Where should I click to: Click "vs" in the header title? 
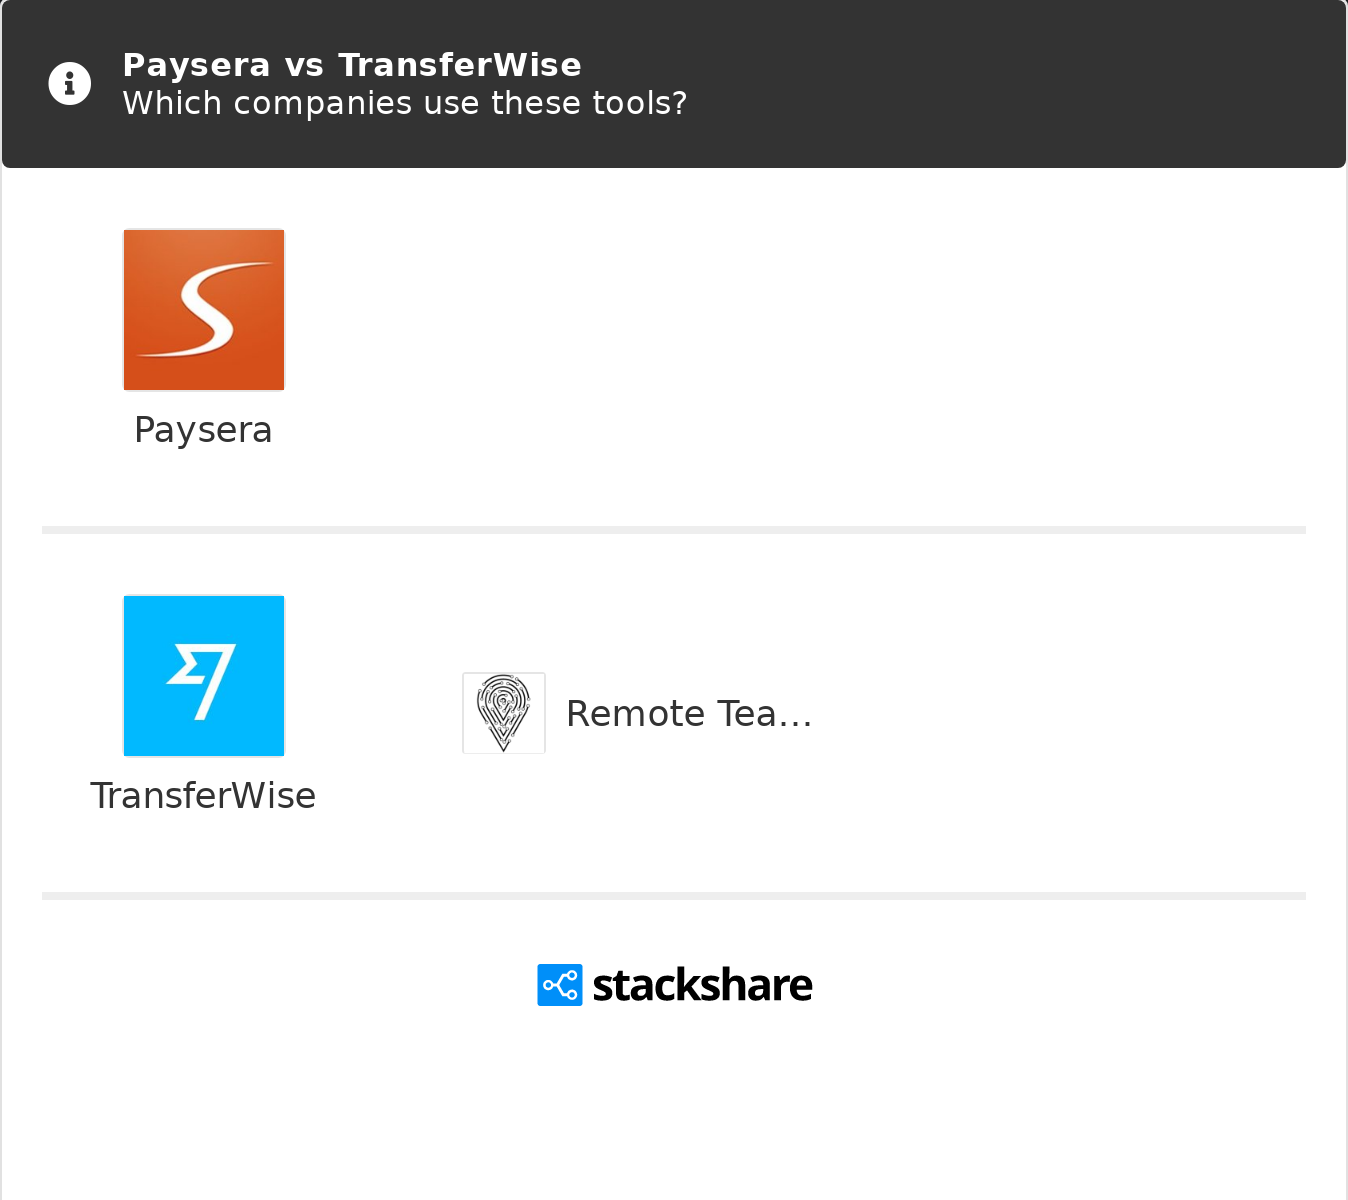[304, 65]
